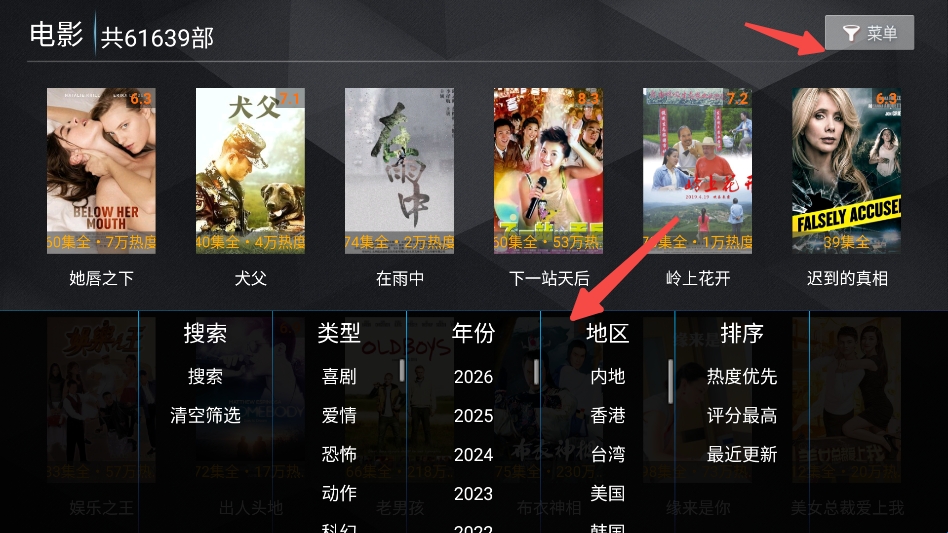Select 恐怖 in the 类型 list
This screenshot has height=533, width=948.
pyautogui.click(x=339, y=454)
